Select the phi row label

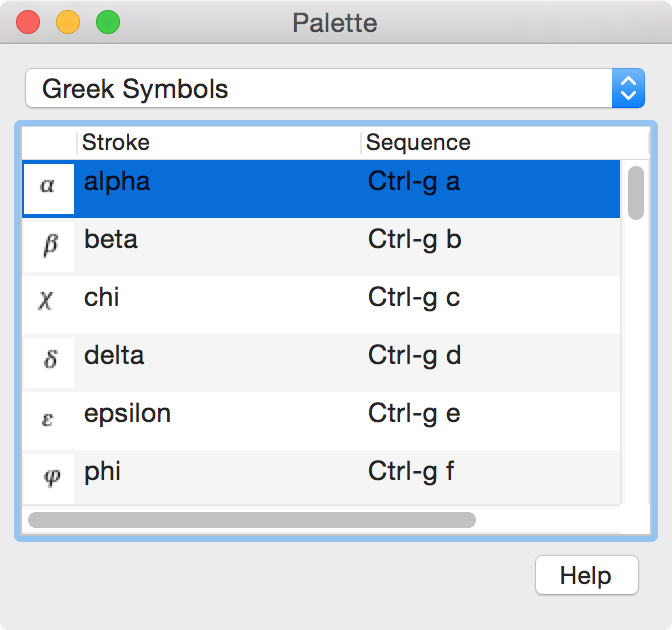coord(102,472)
